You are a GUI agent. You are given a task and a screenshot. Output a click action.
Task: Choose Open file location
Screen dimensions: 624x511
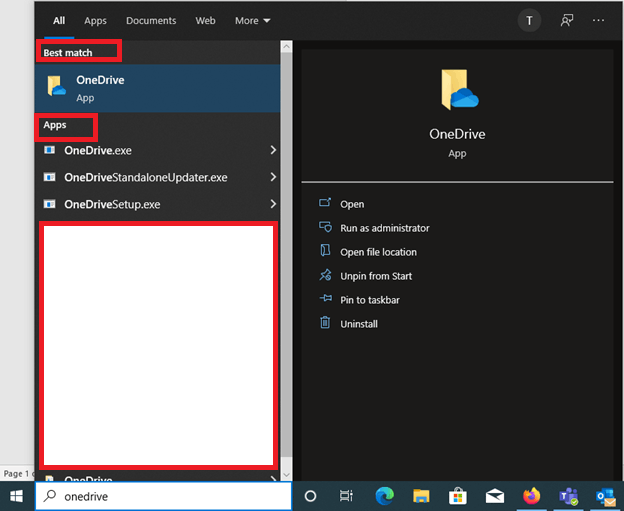378,252
